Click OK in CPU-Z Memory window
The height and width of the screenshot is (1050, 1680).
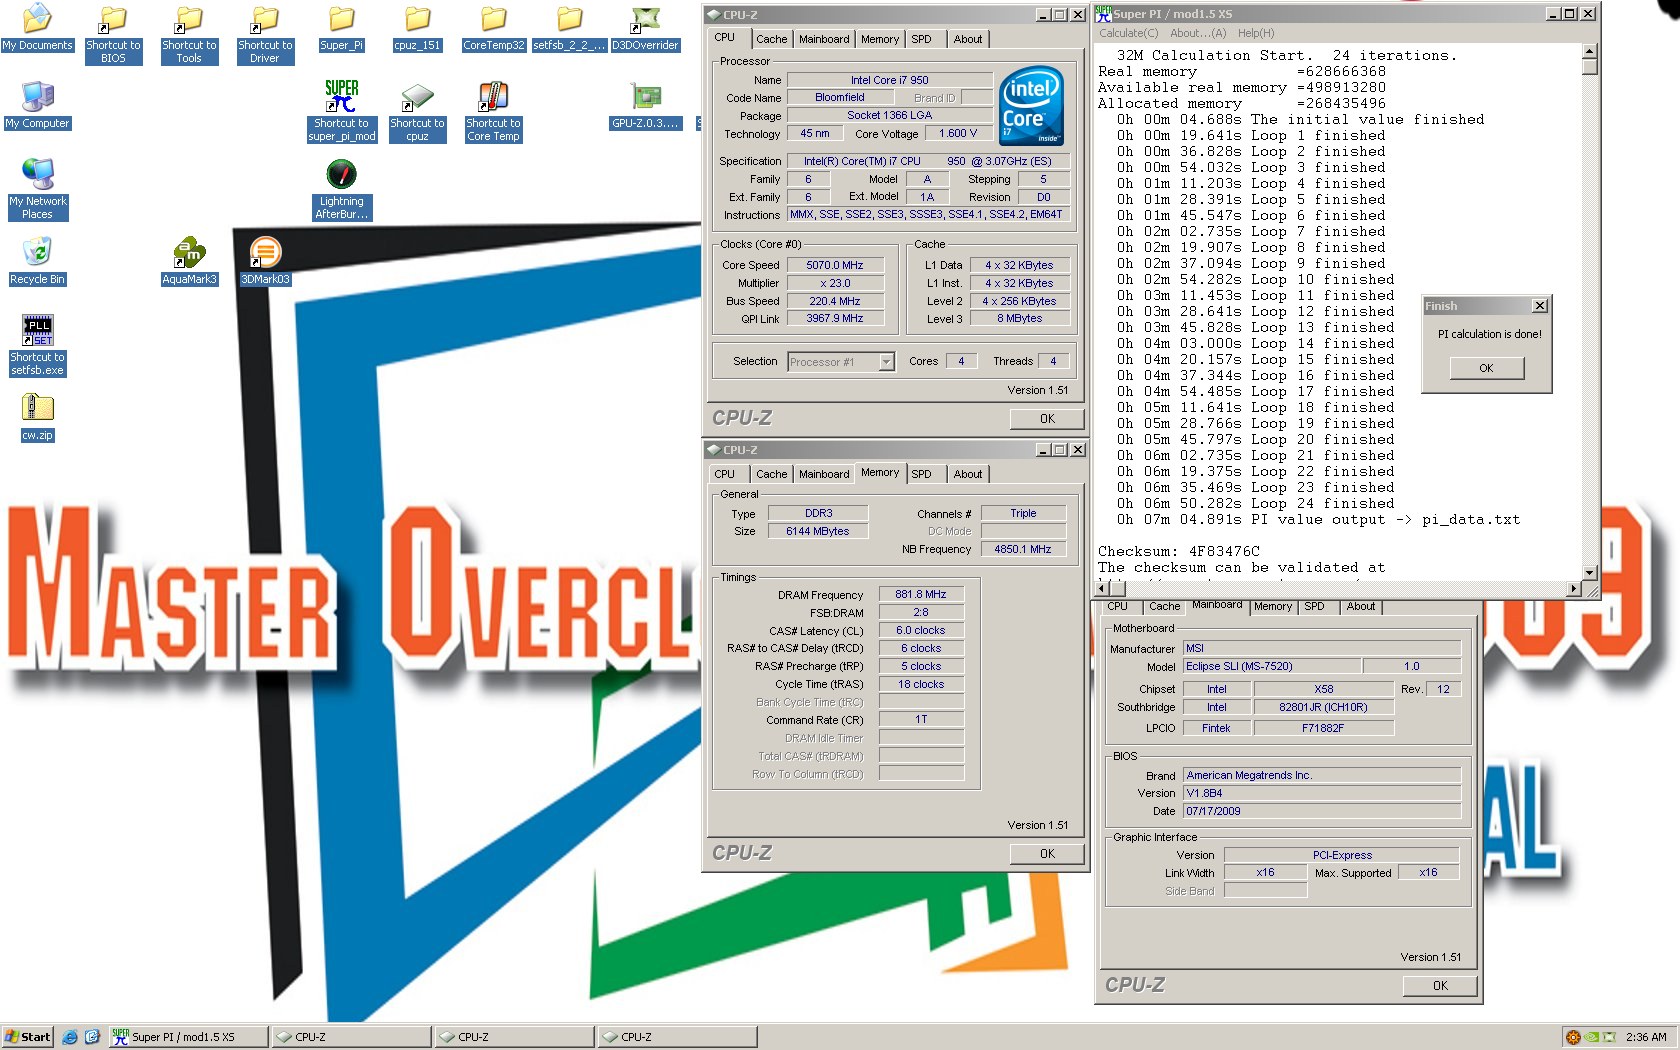pos(1047,854)
